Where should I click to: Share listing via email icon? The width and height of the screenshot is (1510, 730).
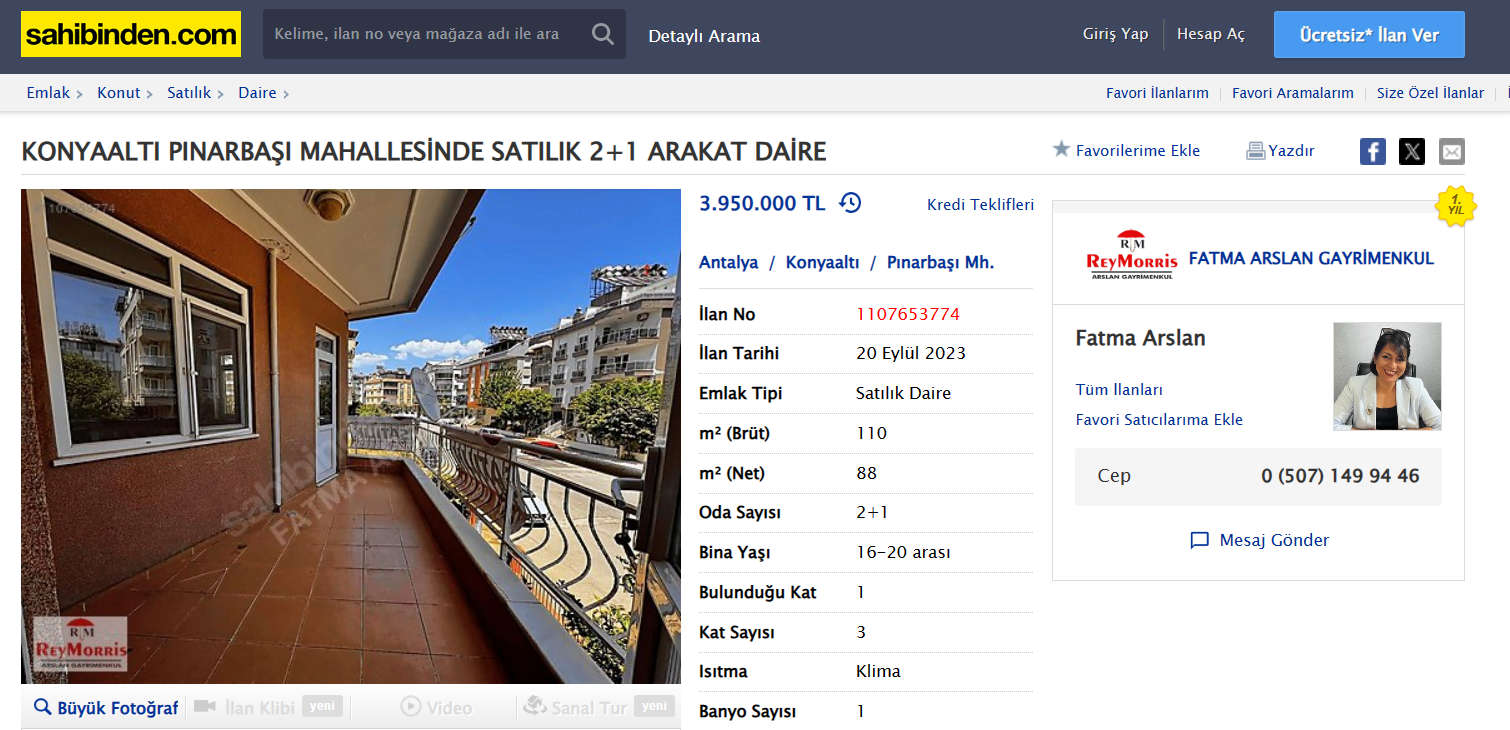click(x=1452, y=152)
